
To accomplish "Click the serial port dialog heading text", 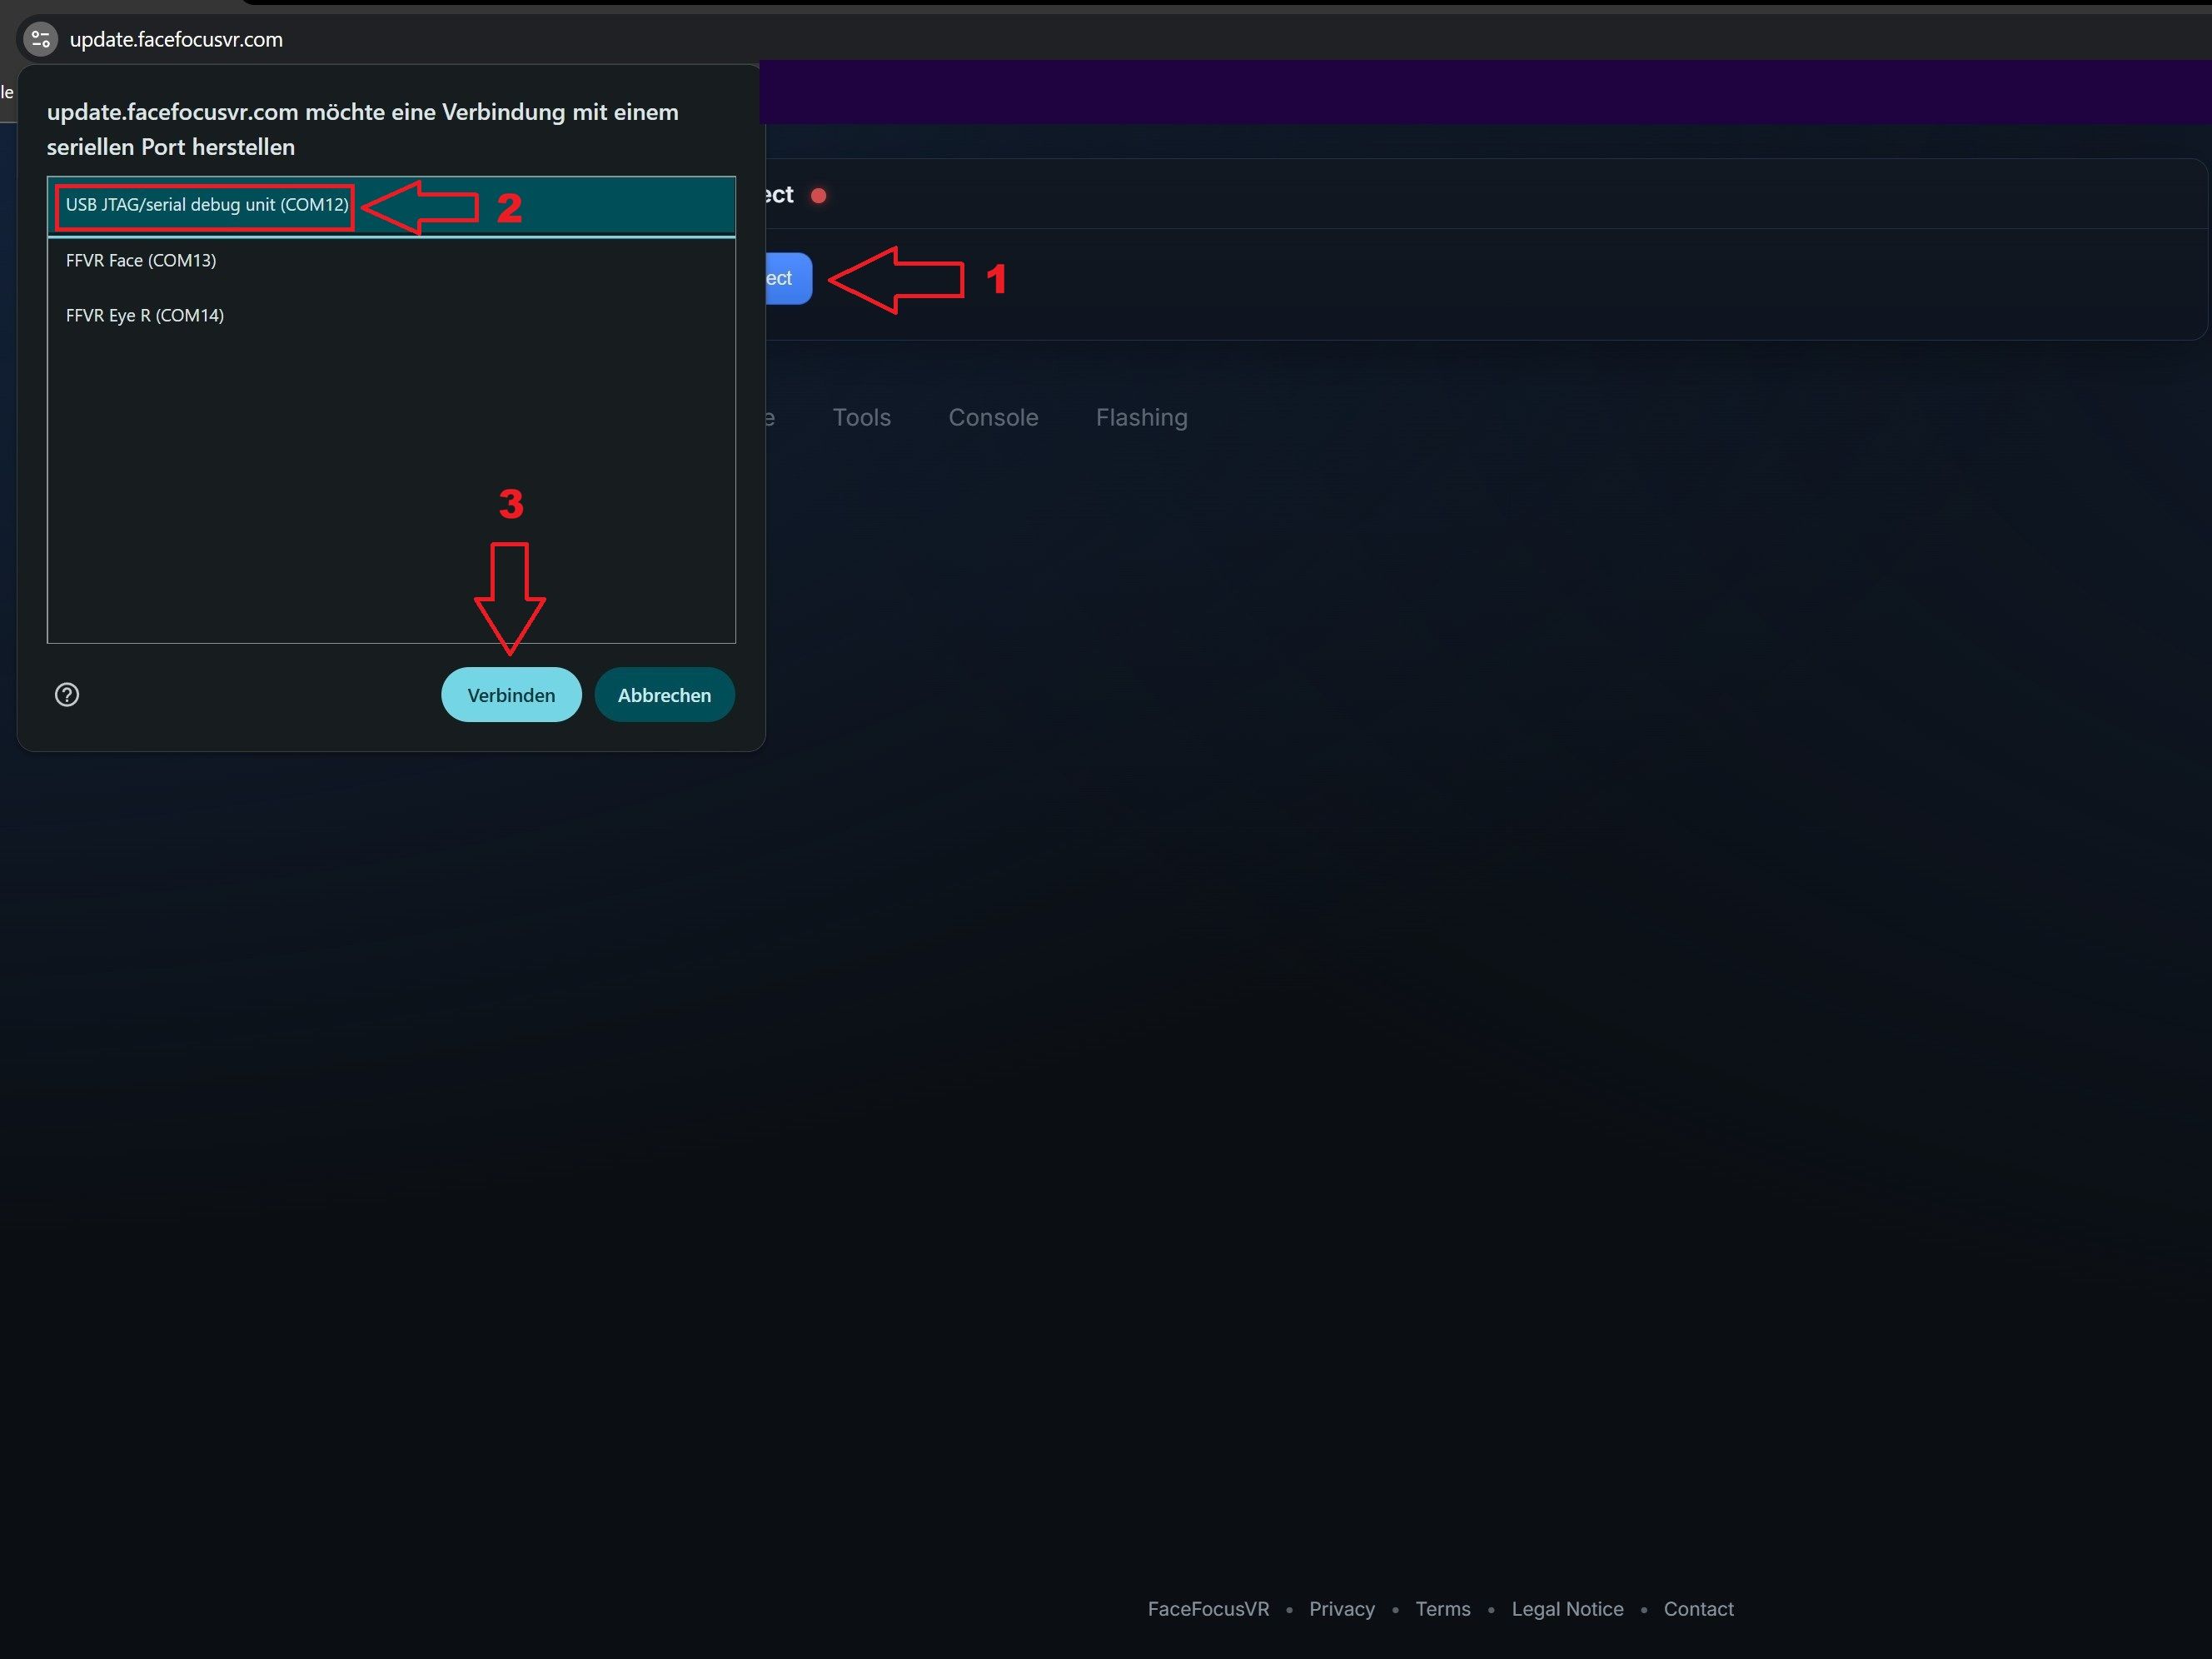I will [362, 129].
